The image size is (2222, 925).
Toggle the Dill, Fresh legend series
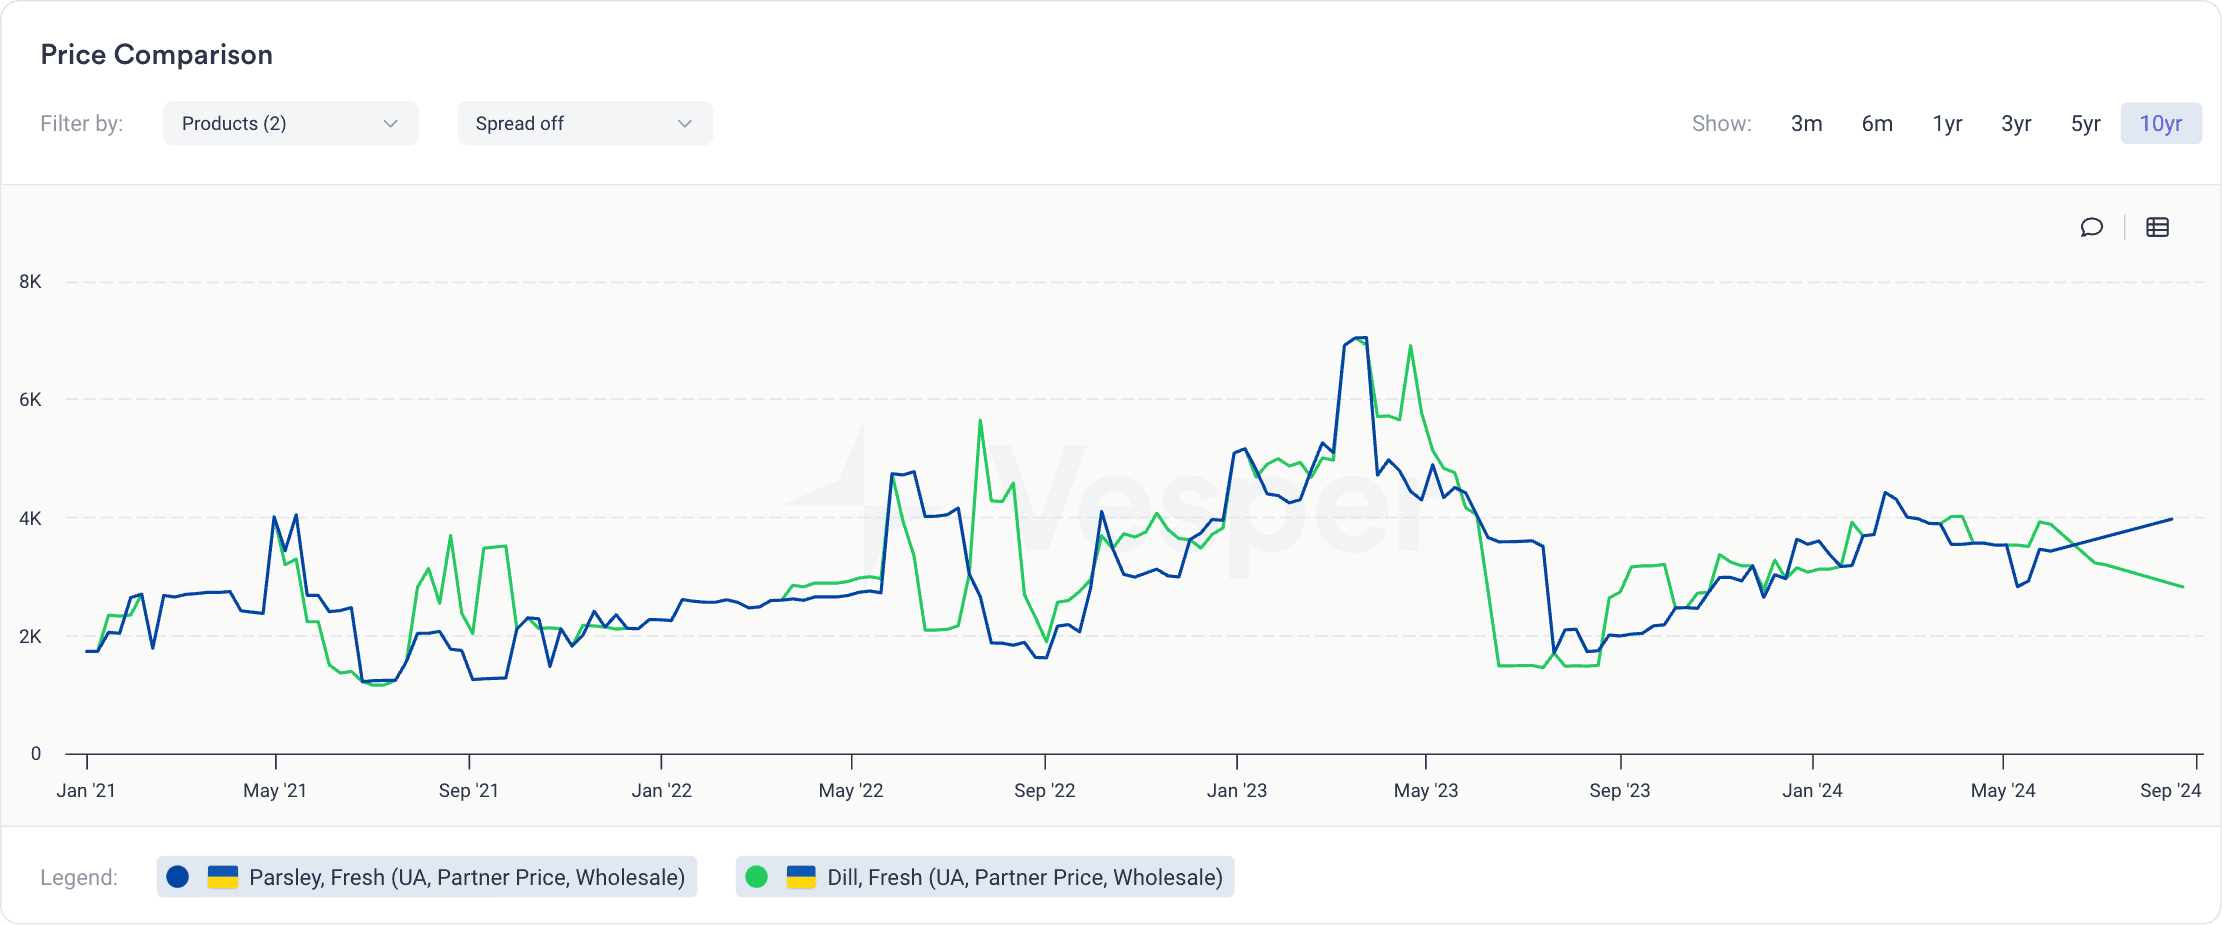pyautogui.click(x=985, y=877)
